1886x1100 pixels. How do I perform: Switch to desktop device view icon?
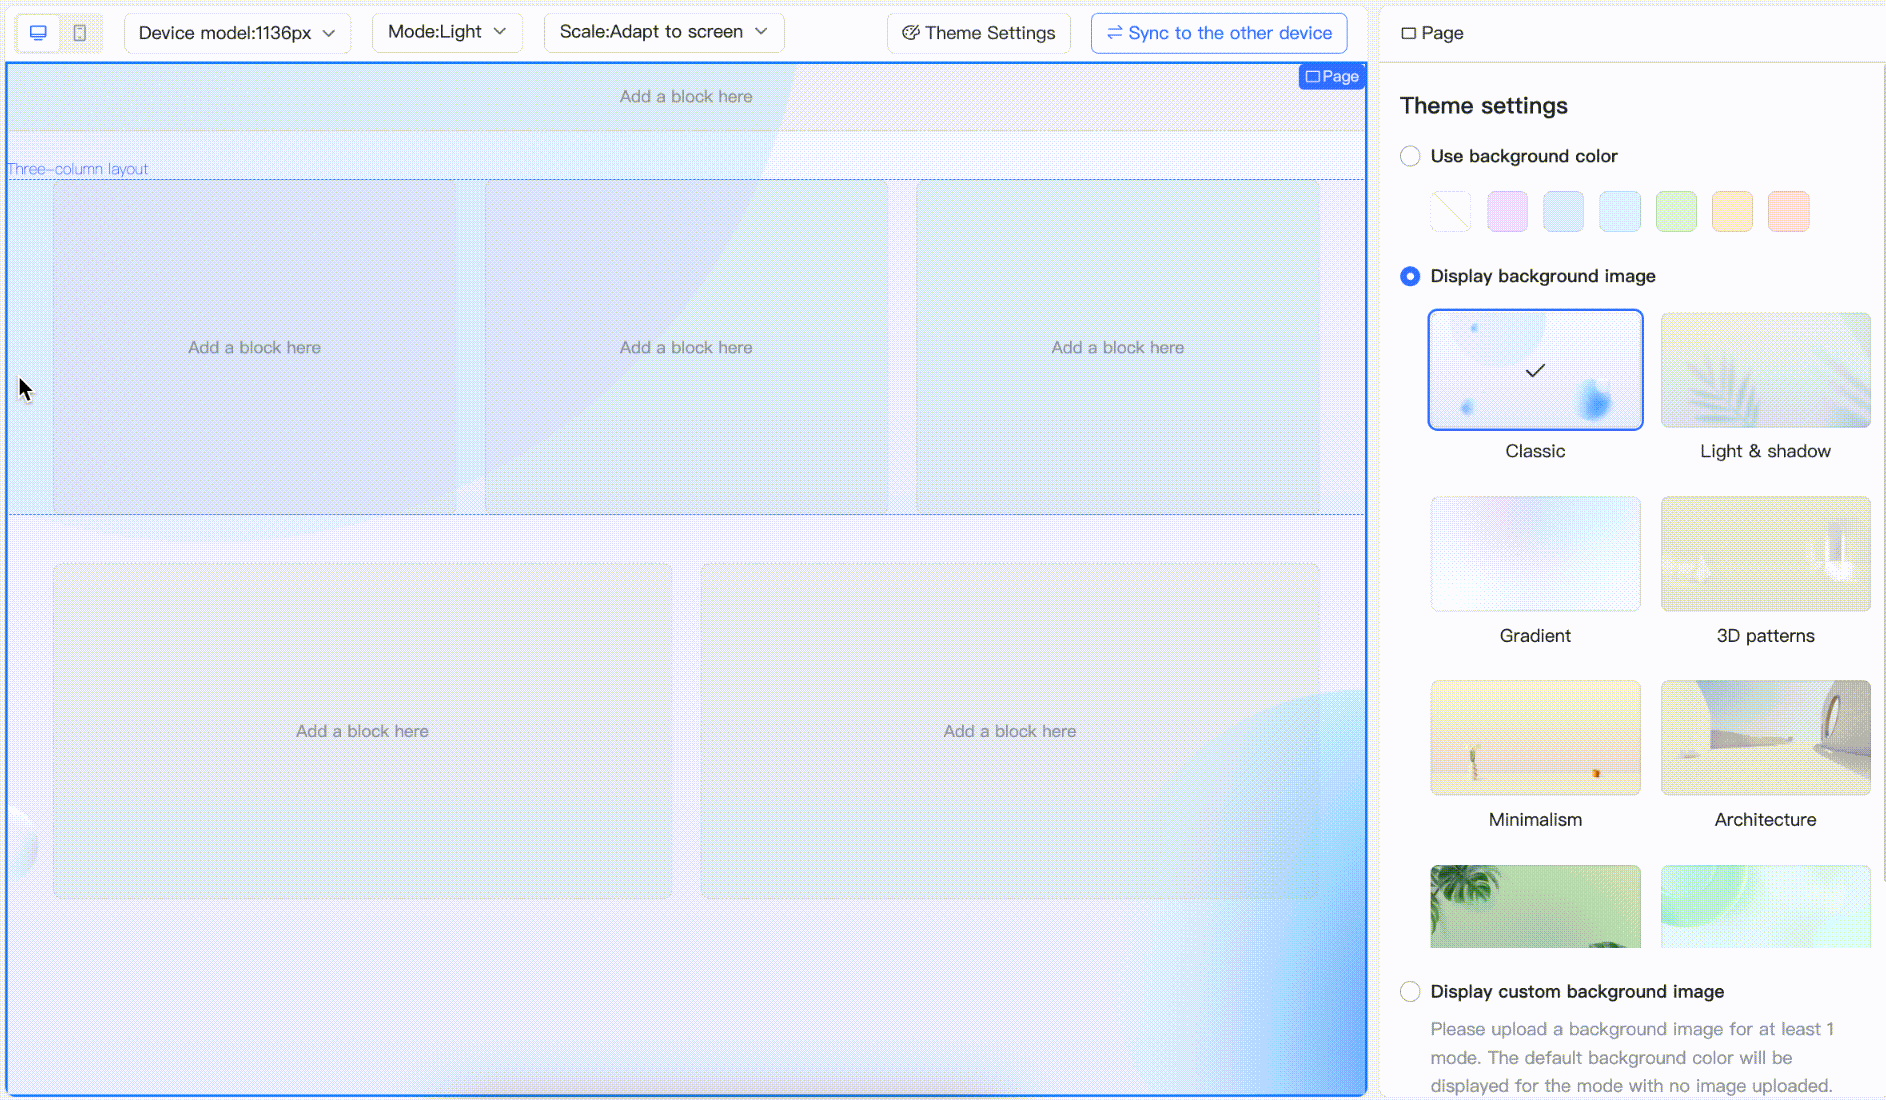pos(38,33)
